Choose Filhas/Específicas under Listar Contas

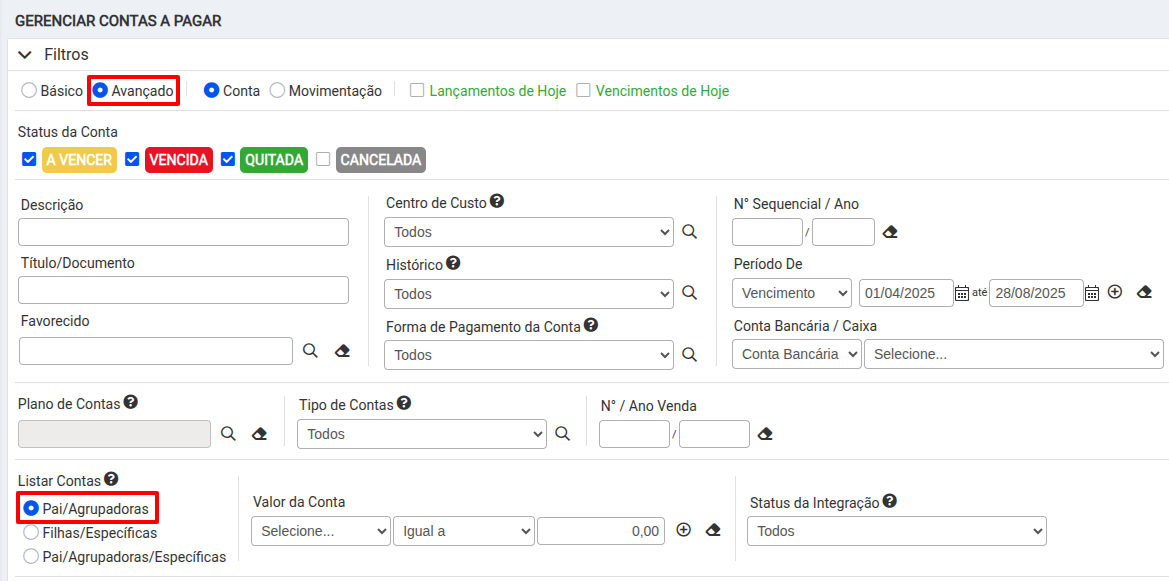pos(31,533)
